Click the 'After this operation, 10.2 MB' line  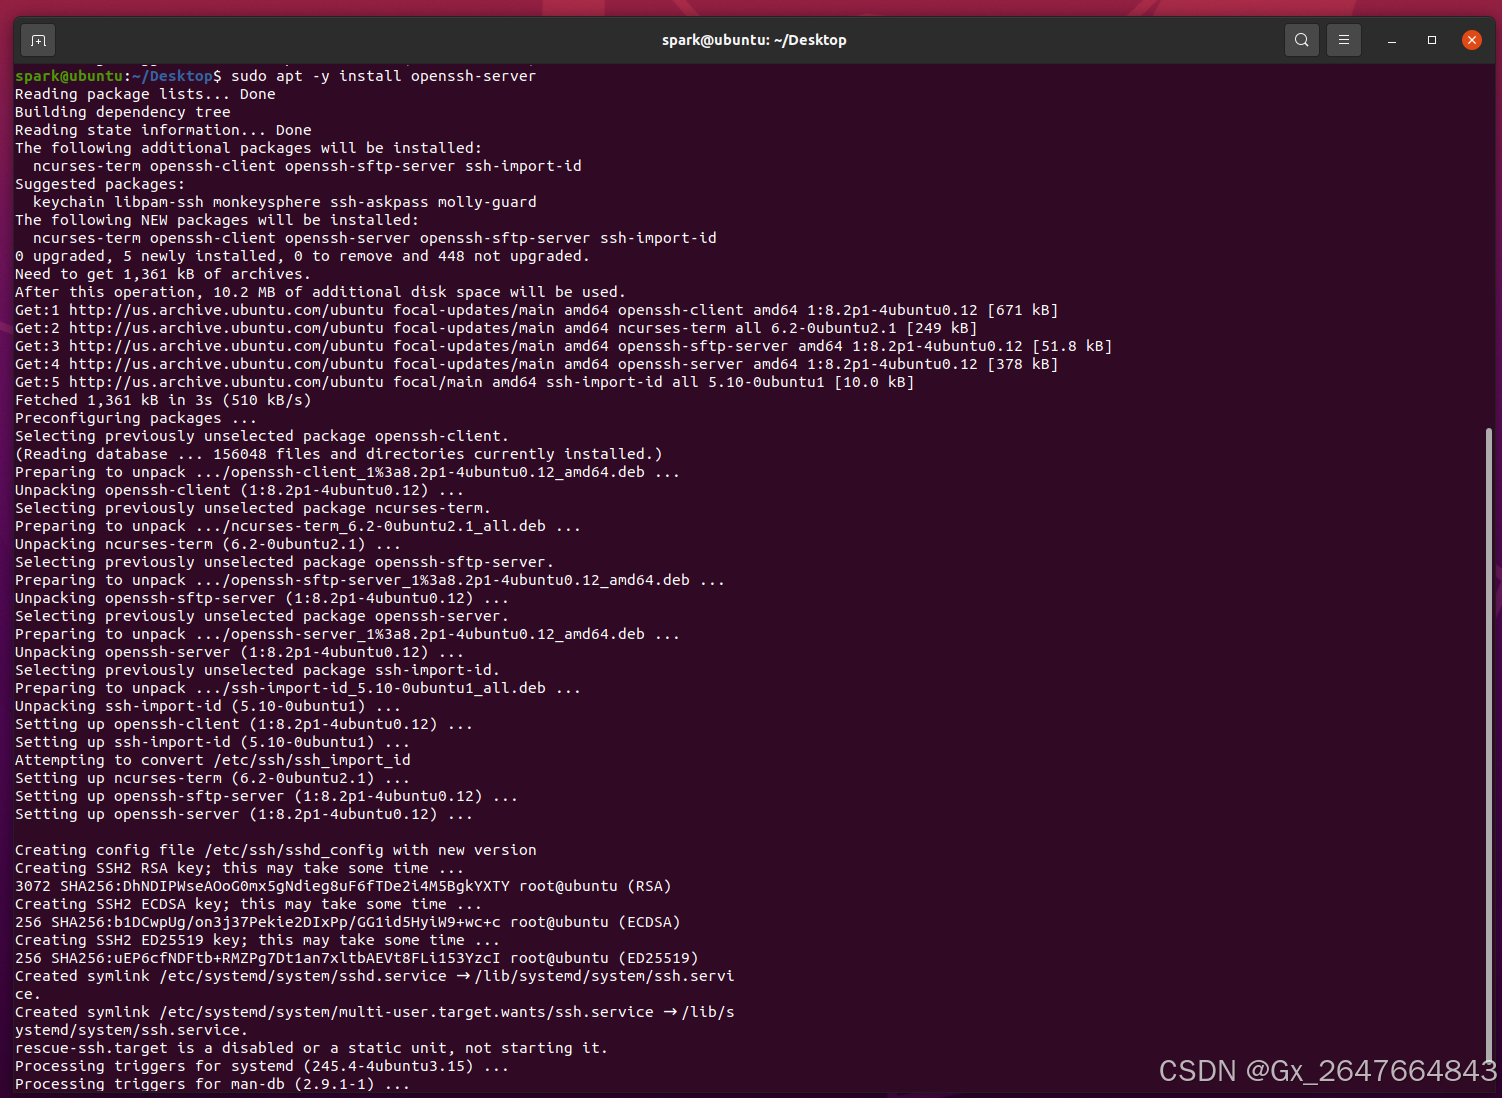pyautogui.click(x=320, y=292)
